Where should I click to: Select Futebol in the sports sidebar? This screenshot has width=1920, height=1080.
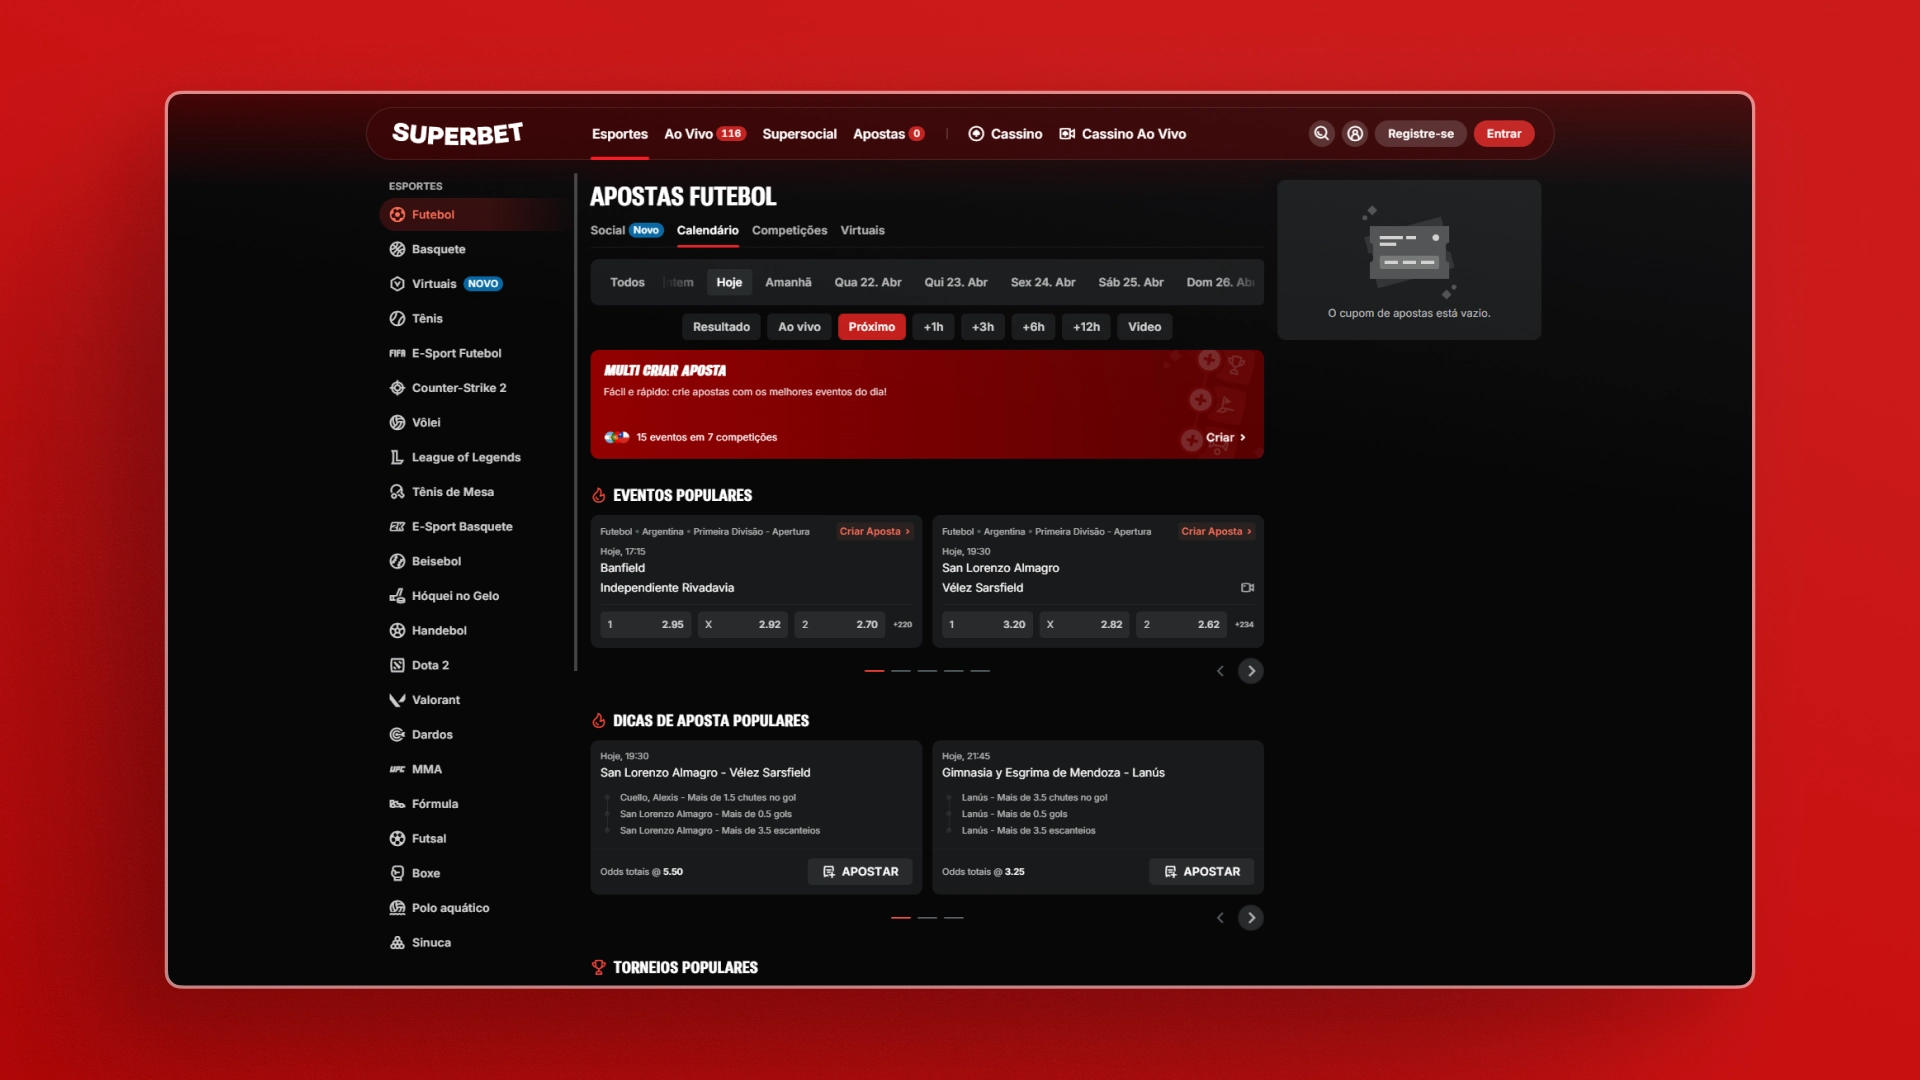[432, 214]
